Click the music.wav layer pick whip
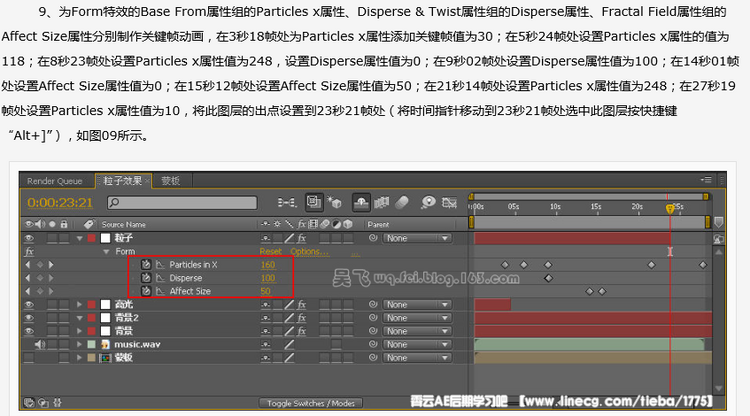Image resolution: width=750 pixels, height=416 pixels. [373, 344]
